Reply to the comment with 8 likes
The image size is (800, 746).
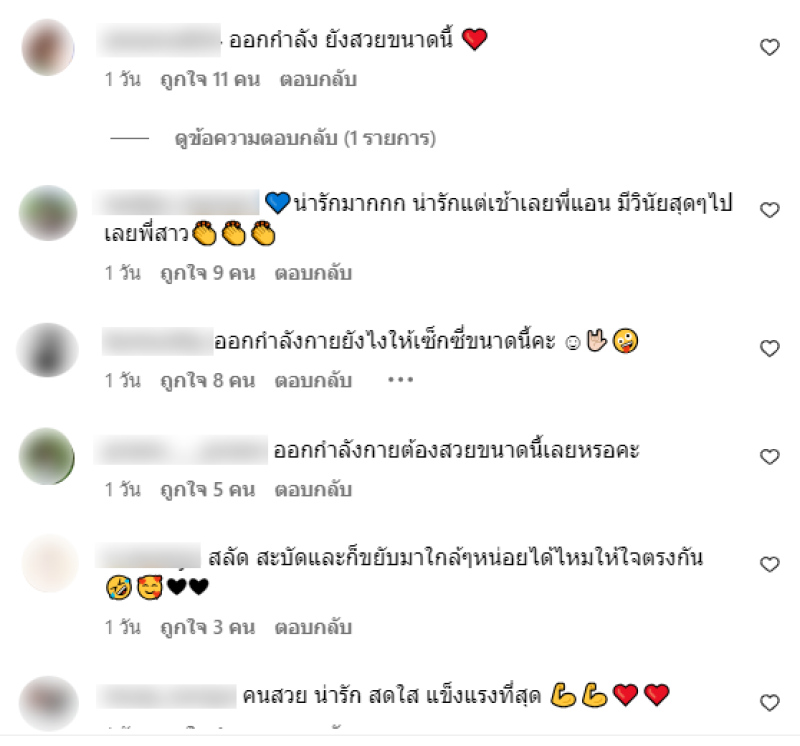(x=313, y=381)
